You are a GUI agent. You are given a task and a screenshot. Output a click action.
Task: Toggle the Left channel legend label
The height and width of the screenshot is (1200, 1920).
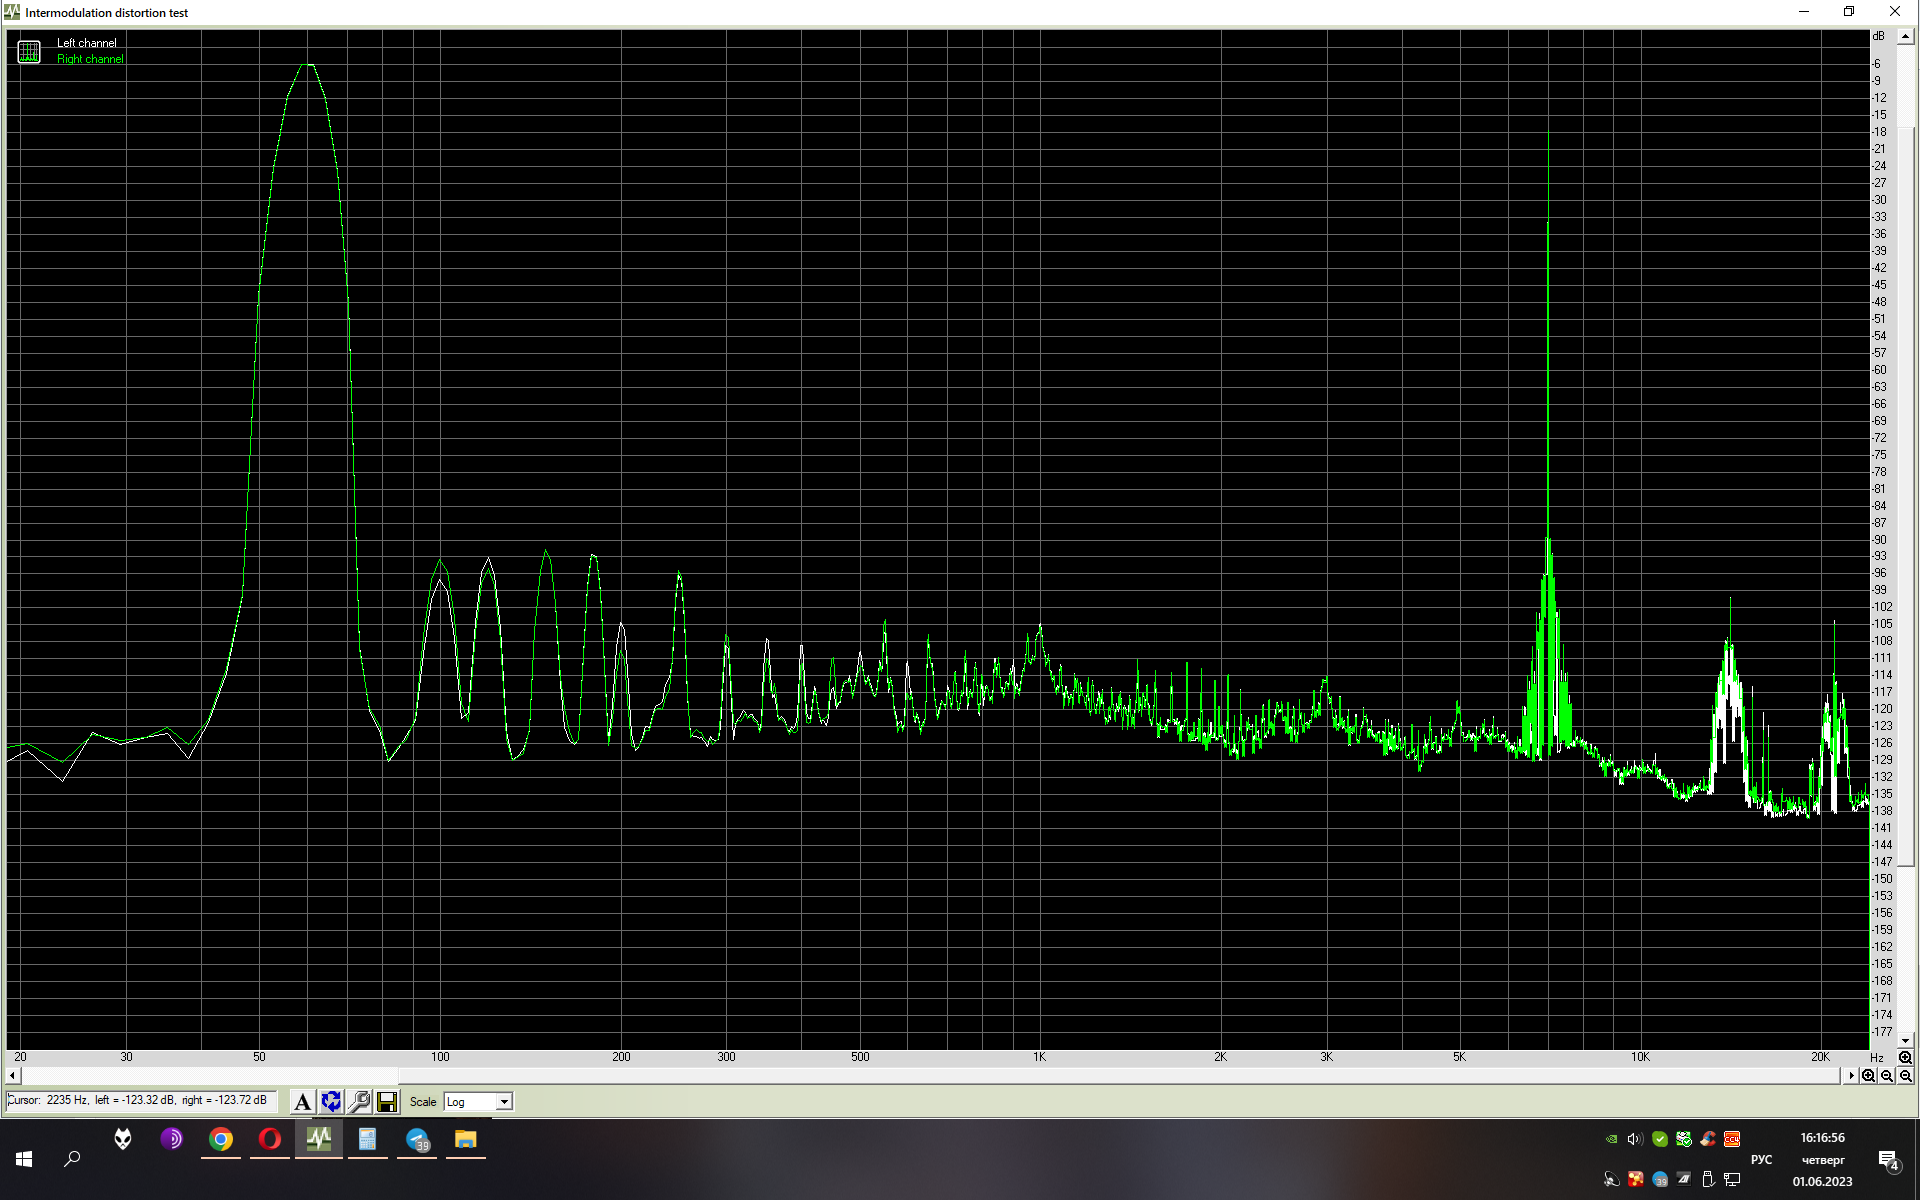pyautogui.click(x=87, y=43)
